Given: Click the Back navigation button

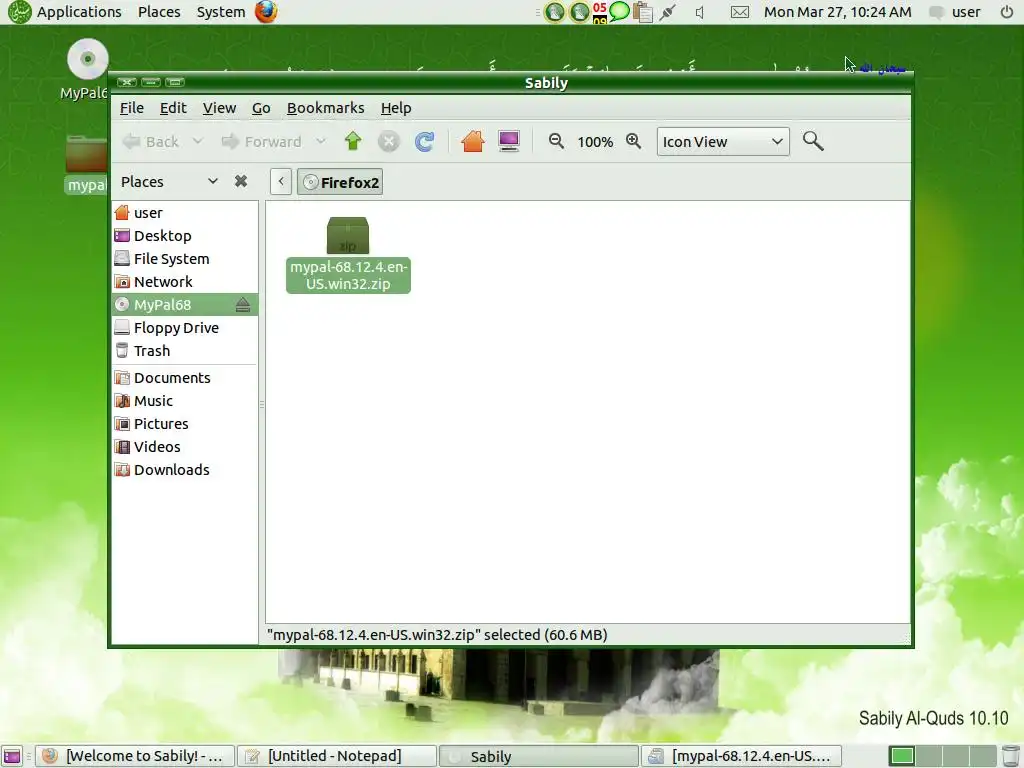Looking at the screenshot, I should (x=152, y=141).
